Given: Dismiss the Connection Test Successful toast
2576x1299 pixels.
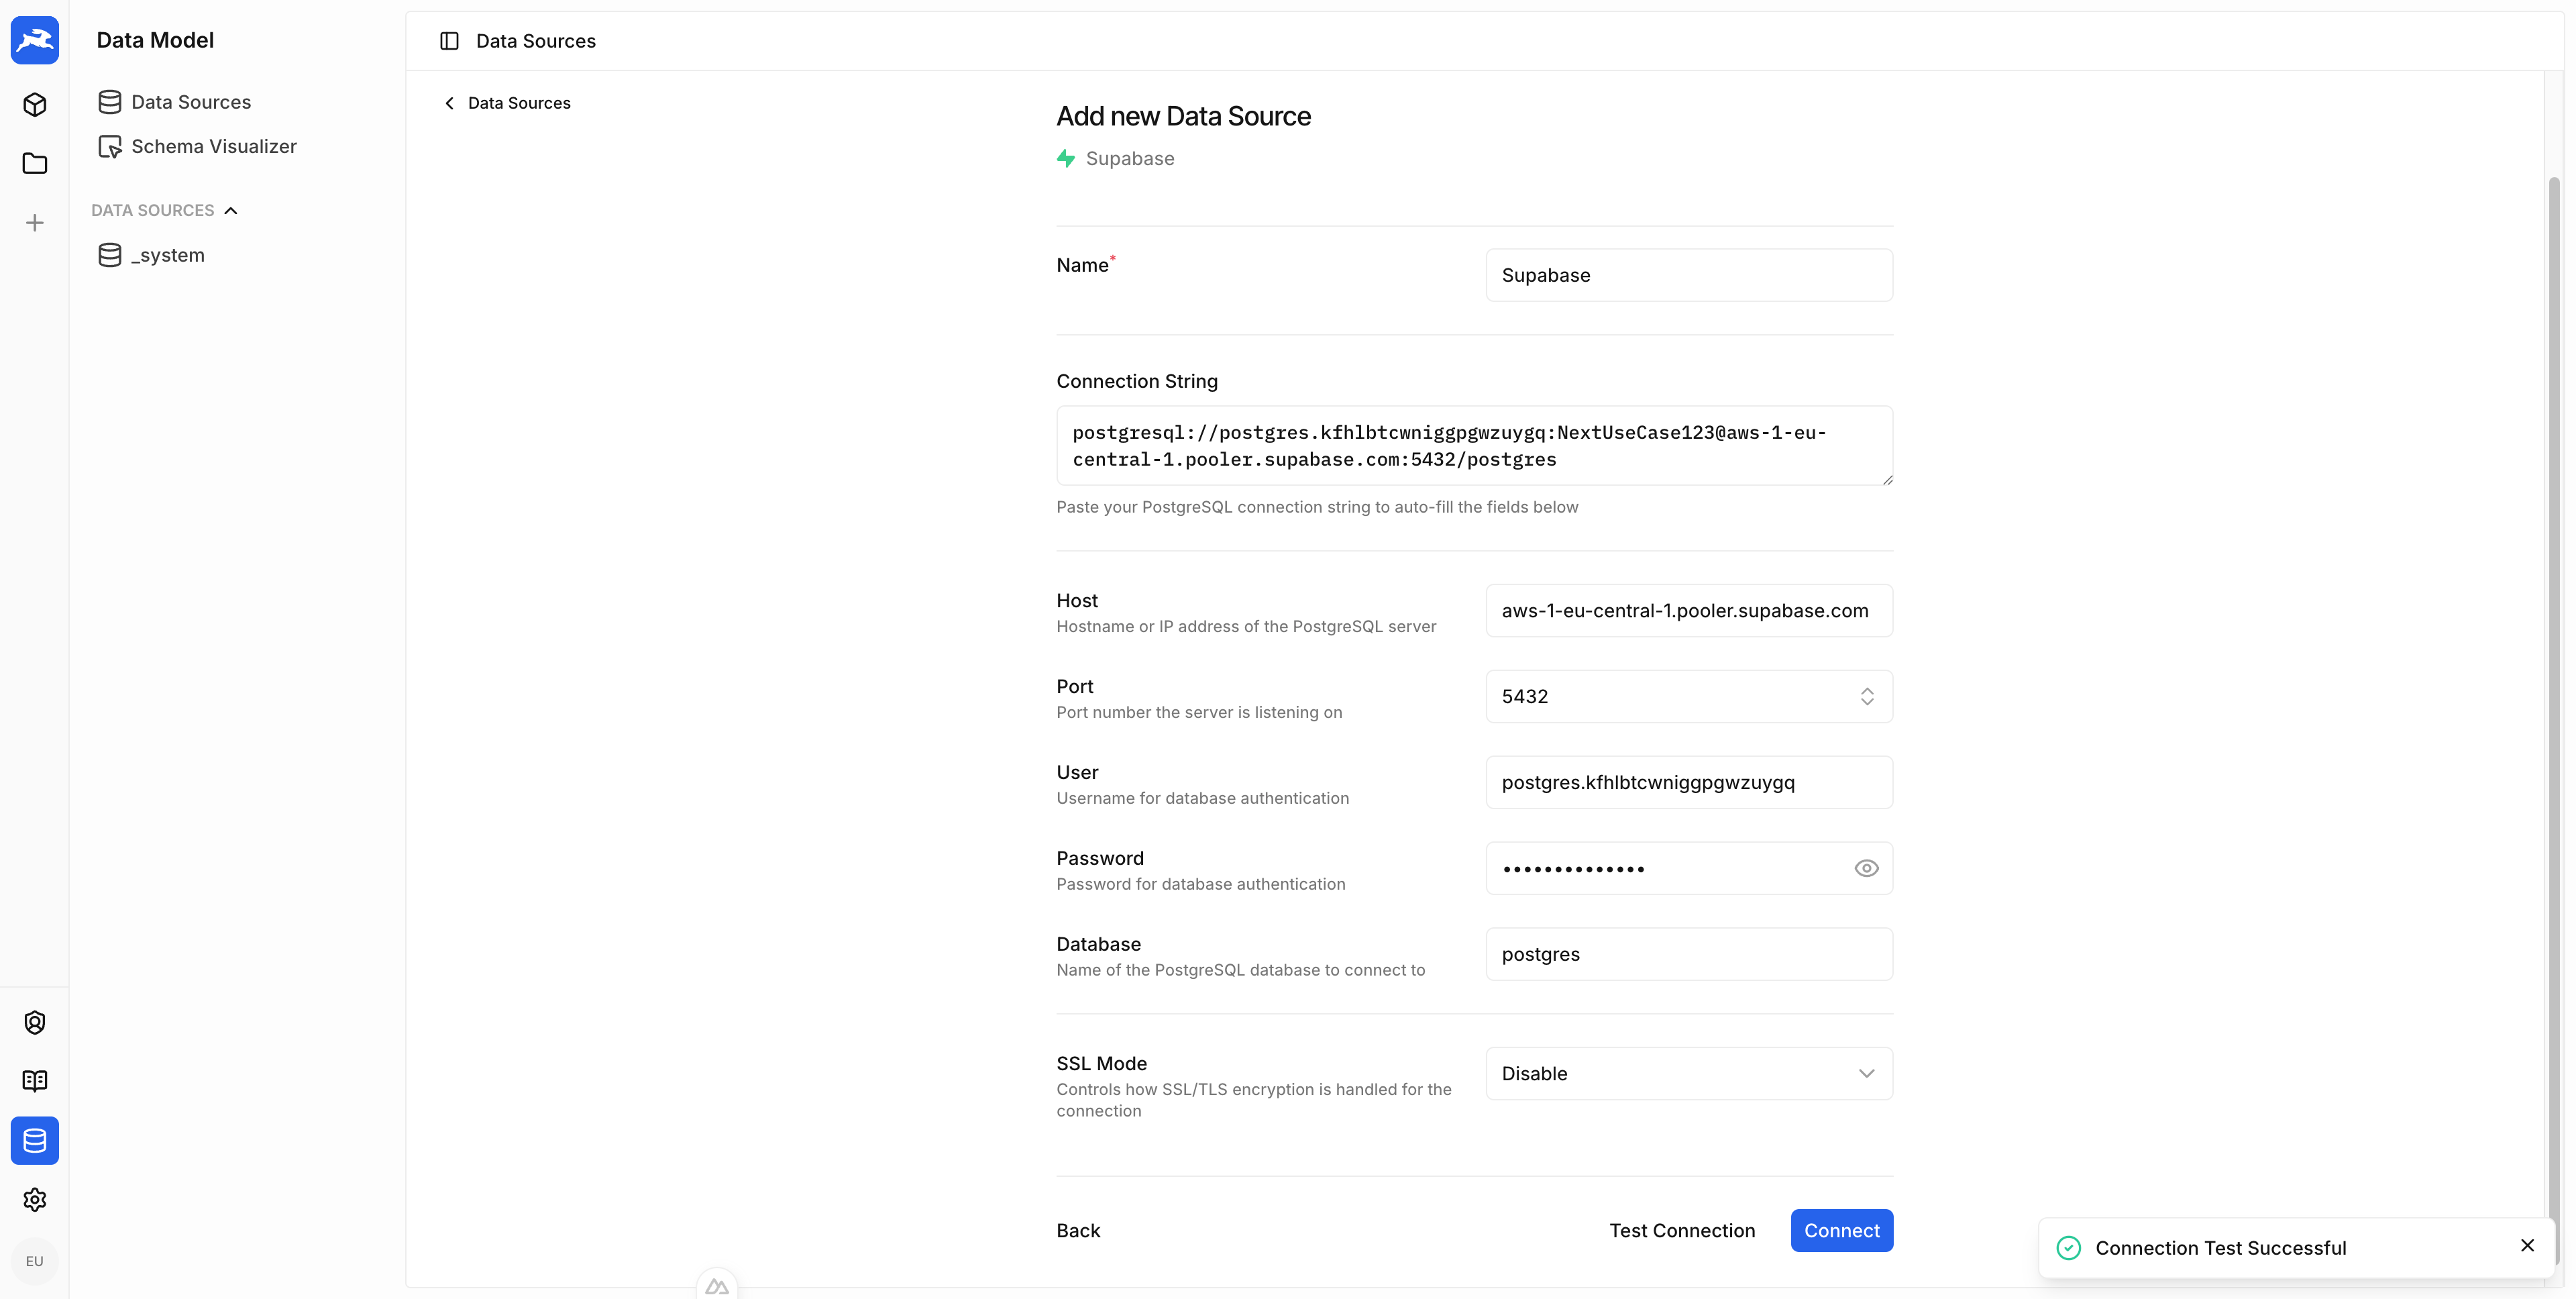Looking at the screenshot, I should 2527,1246.
